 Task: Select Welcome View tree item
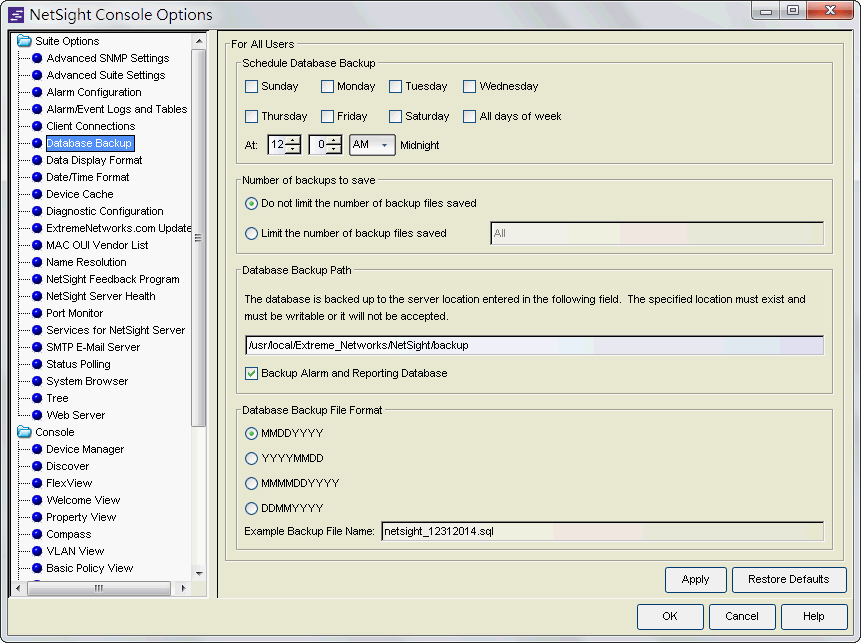click(x=83, y=501)
